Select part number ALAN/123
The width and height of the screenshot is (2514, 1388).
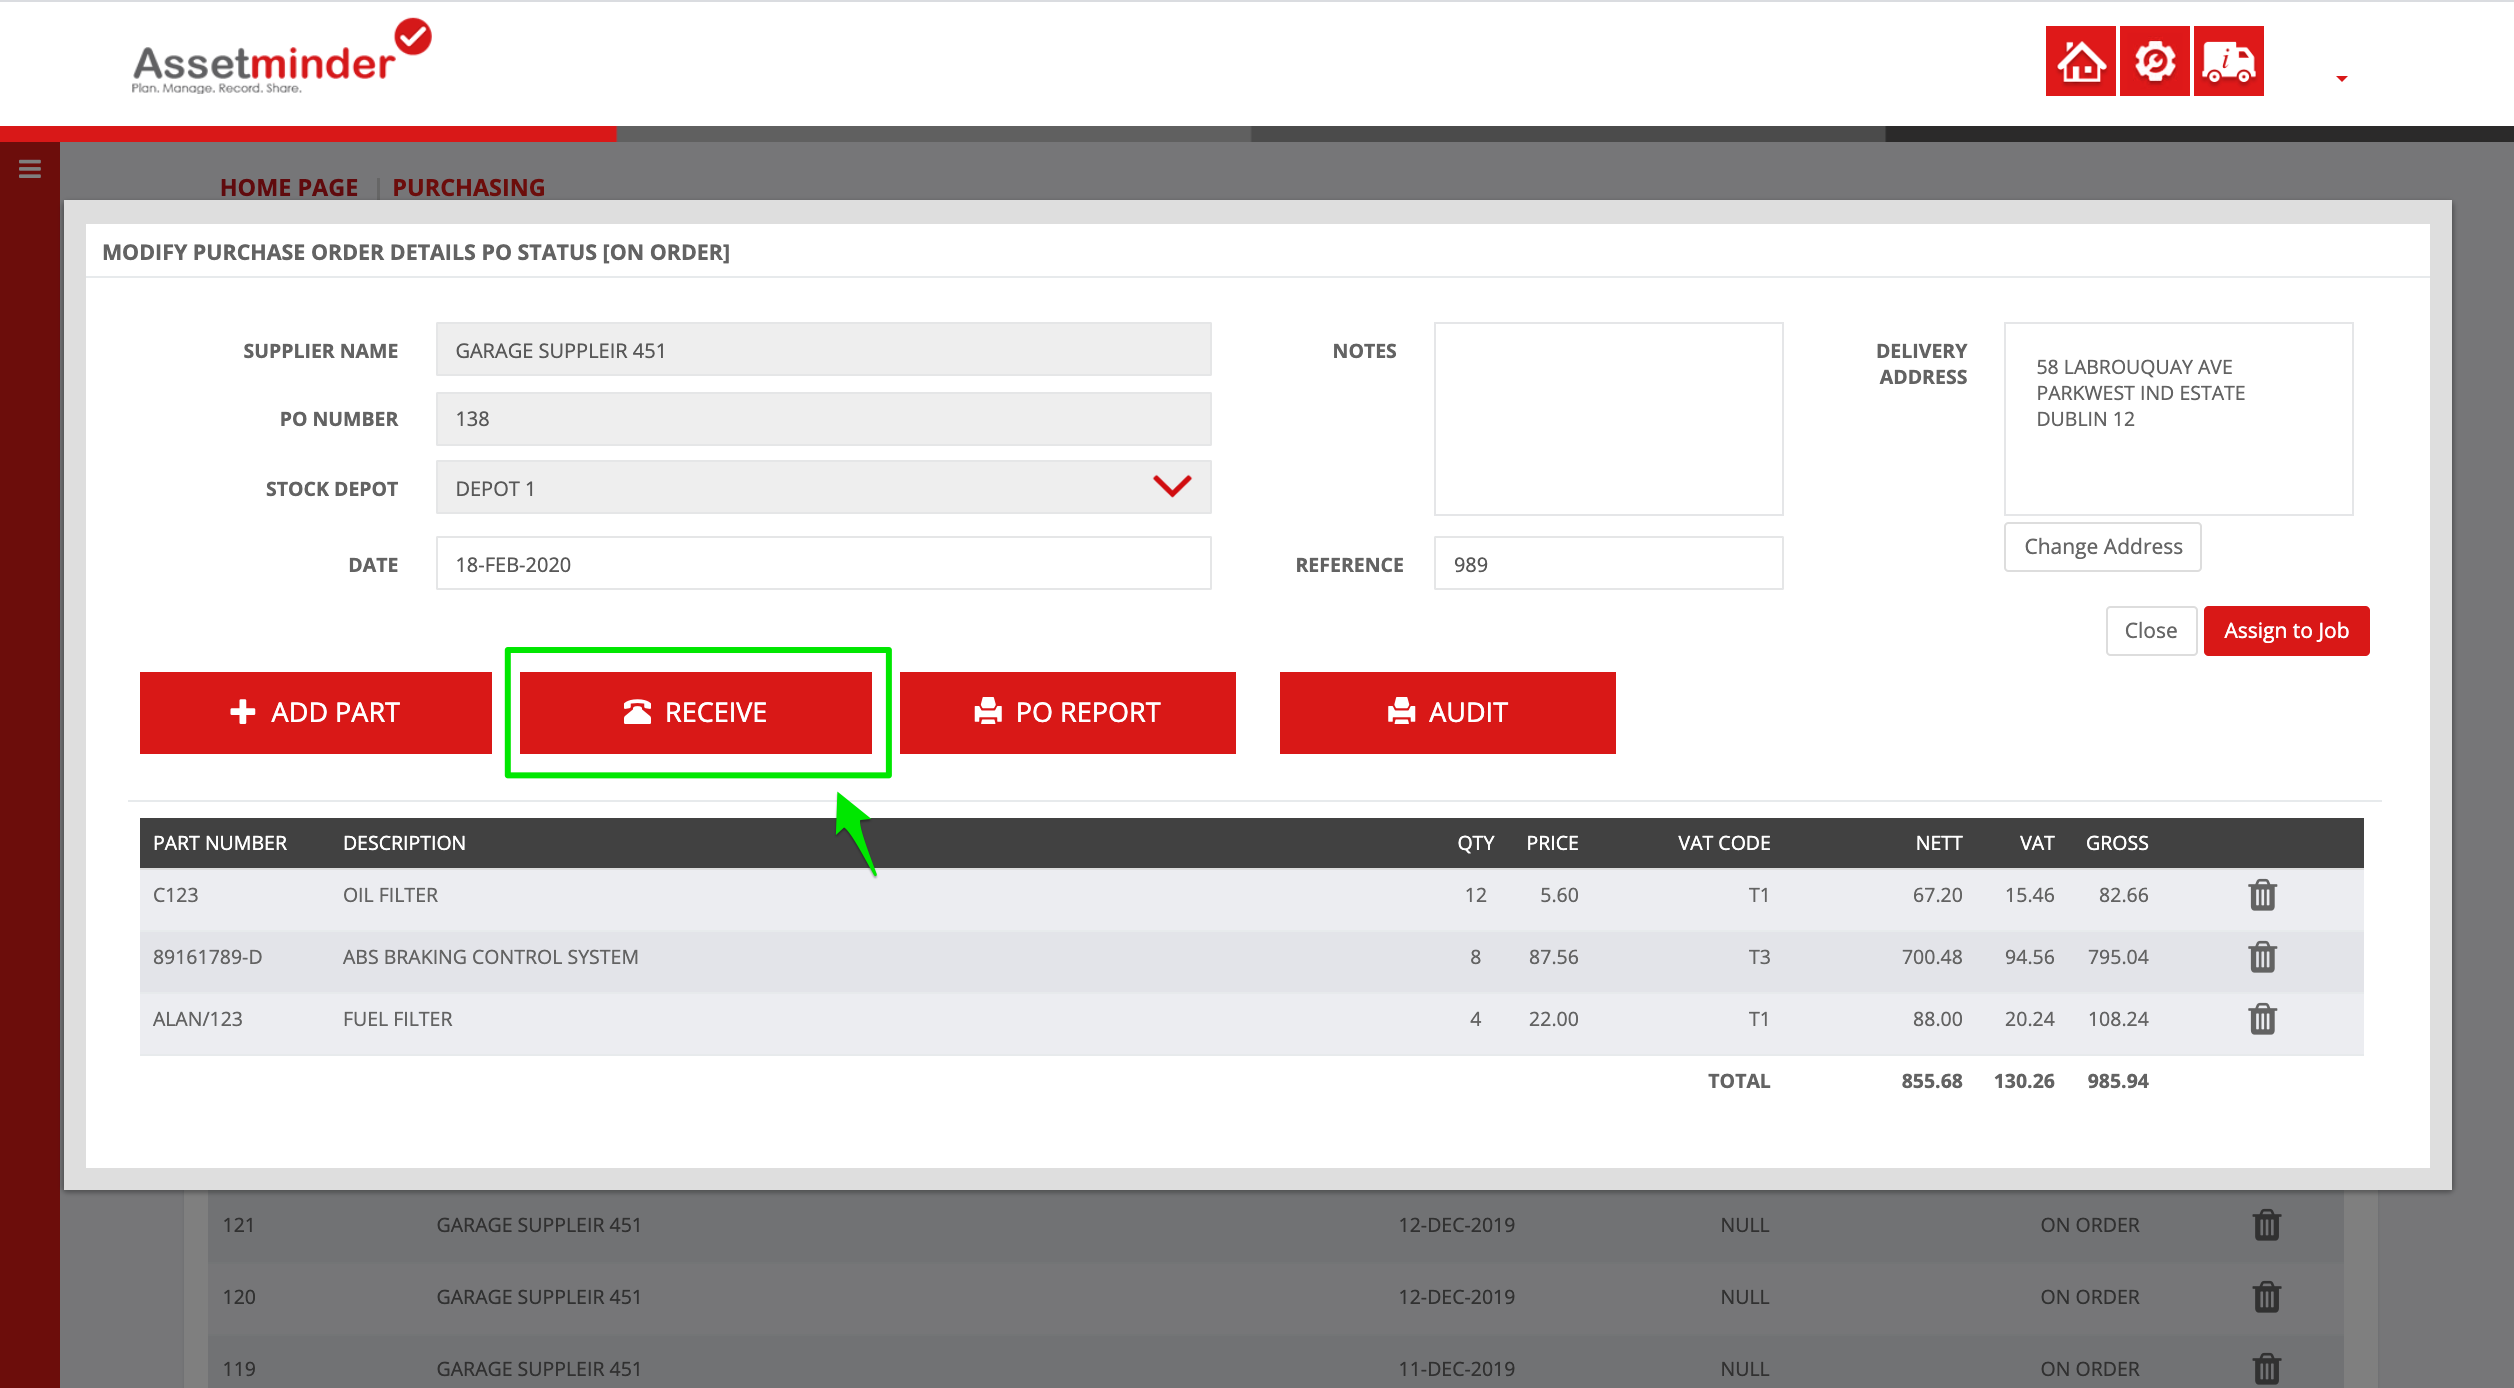197,1019
